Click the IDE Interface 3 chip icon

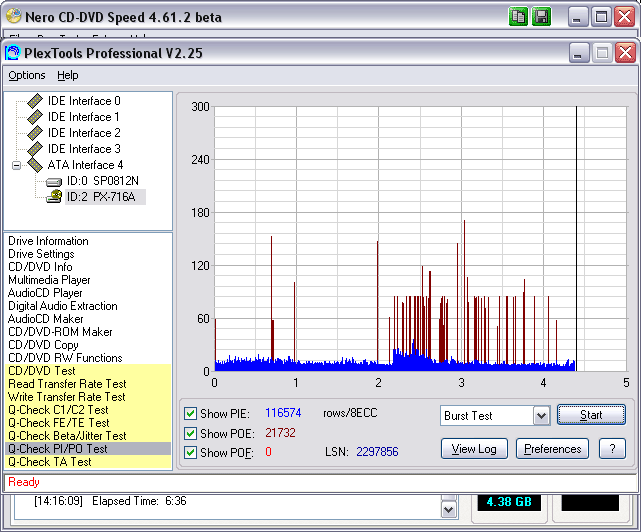pyautogui.click(x=35, y=149)
